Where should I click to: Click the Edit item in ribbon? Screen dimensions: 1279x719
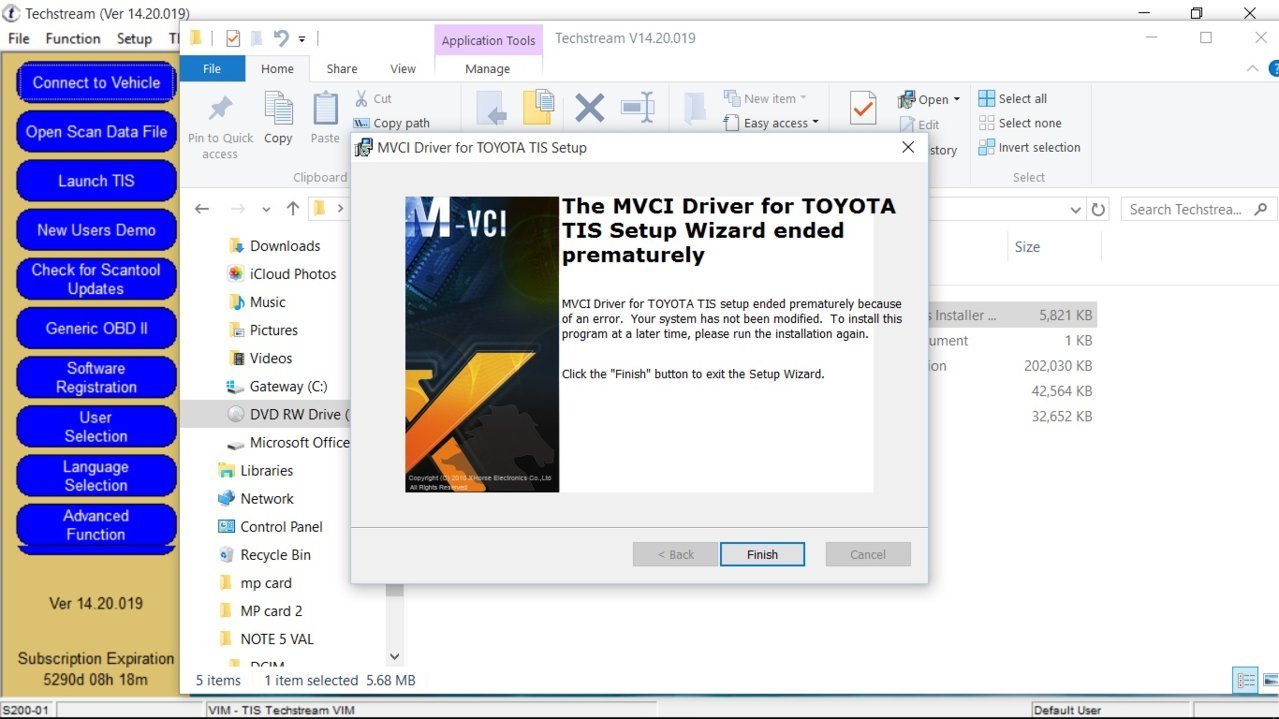(919, 125)
